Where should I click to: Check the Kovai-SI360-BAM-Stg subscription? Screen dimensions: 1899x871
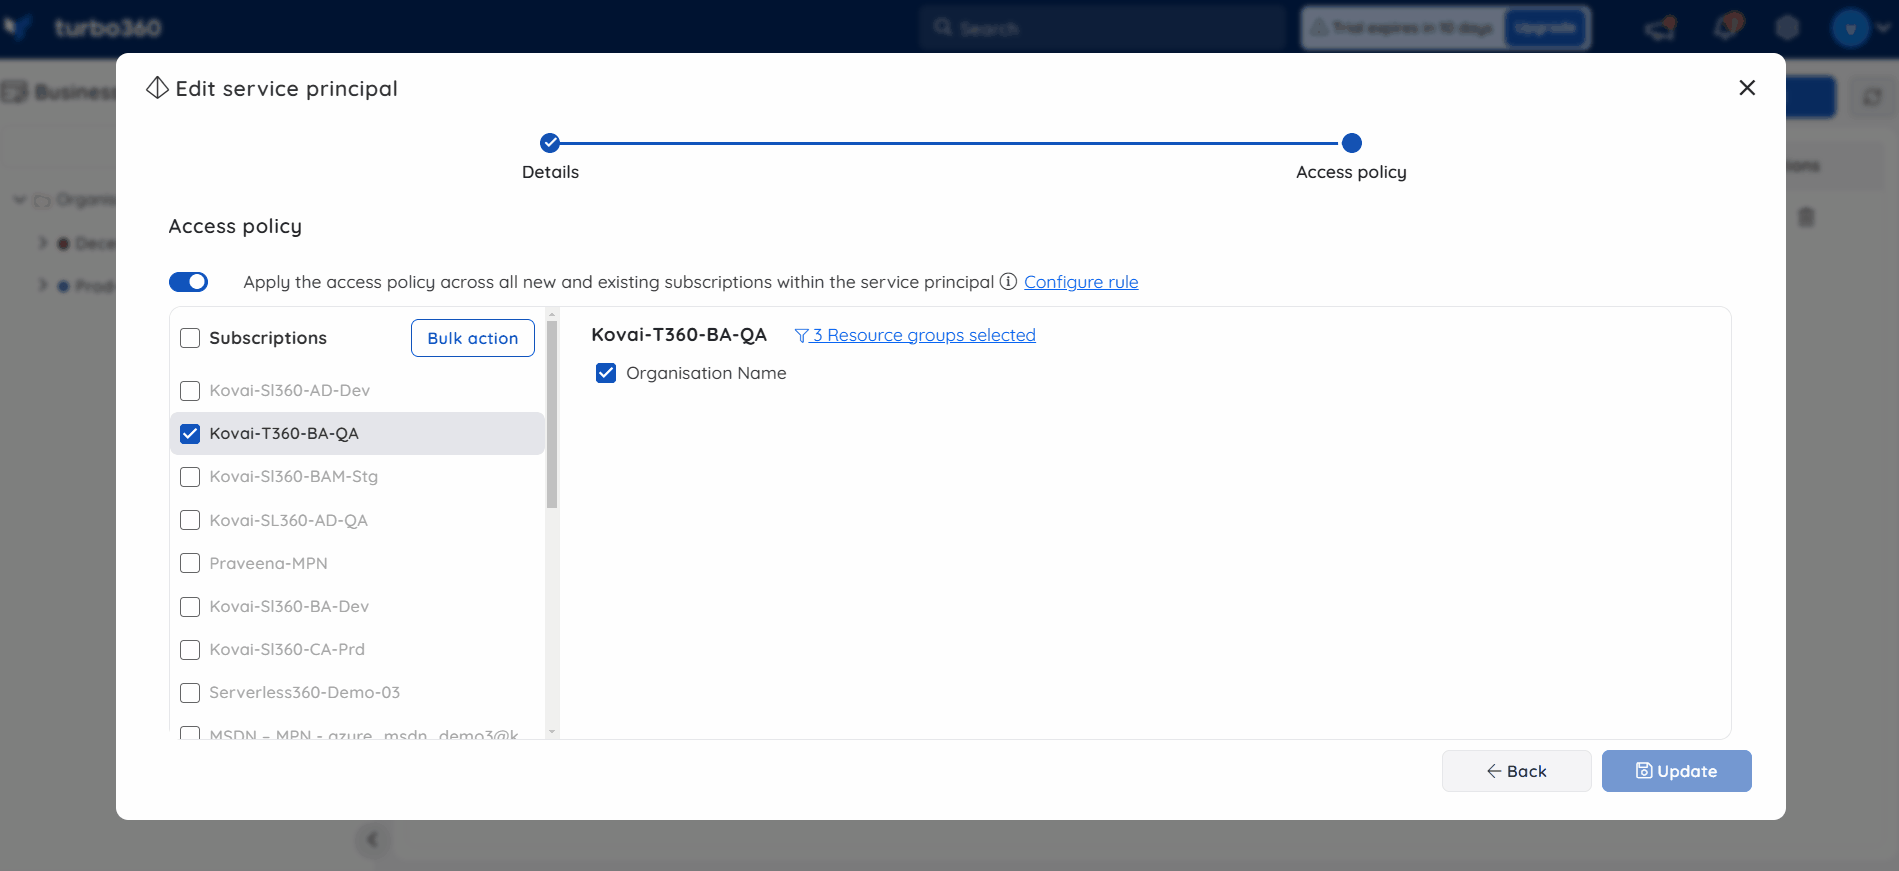click(x=190, y=477)
